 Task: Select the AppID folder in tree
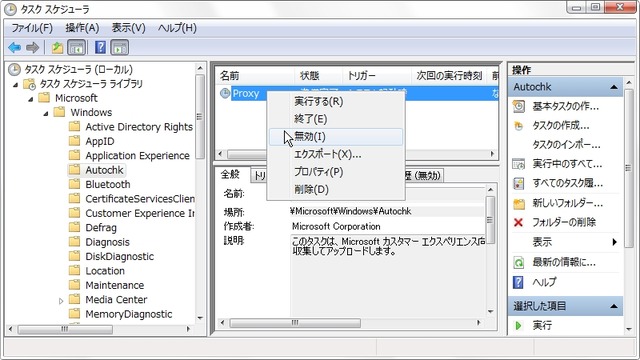pos(100,141)
